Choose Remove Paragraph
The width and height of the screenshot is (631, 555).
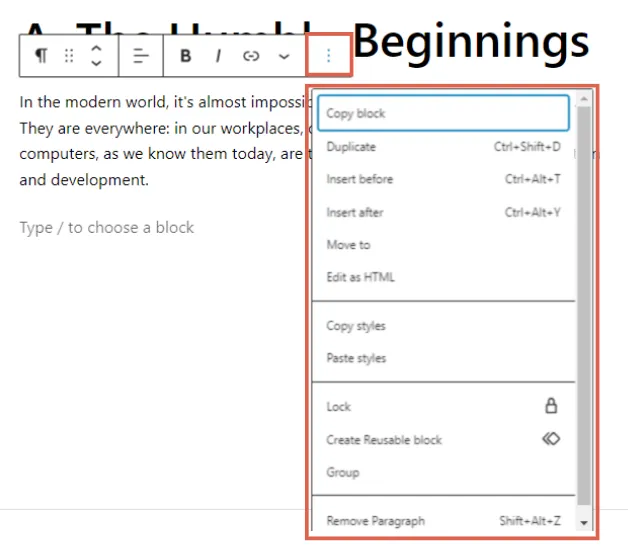[x=443, y=521]
